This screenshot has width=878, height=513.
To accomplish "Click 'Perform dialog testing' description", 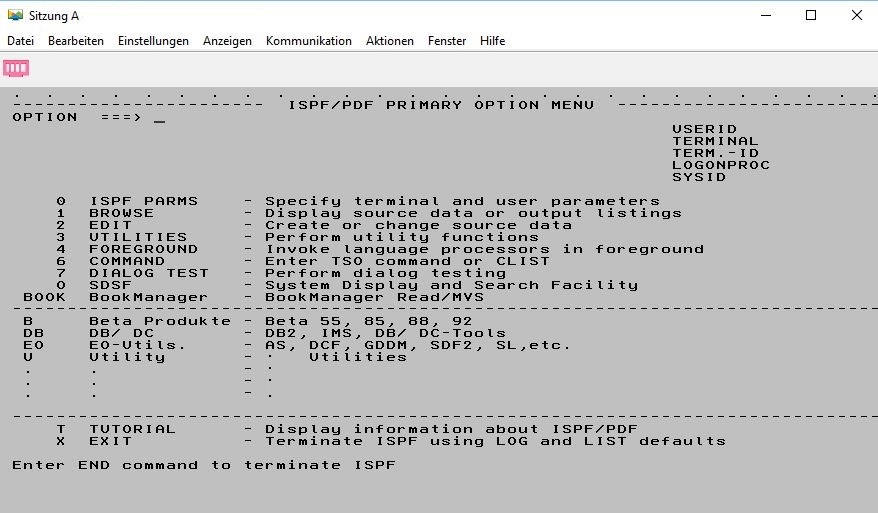I will pyautogui.click(x=385, y=274).
